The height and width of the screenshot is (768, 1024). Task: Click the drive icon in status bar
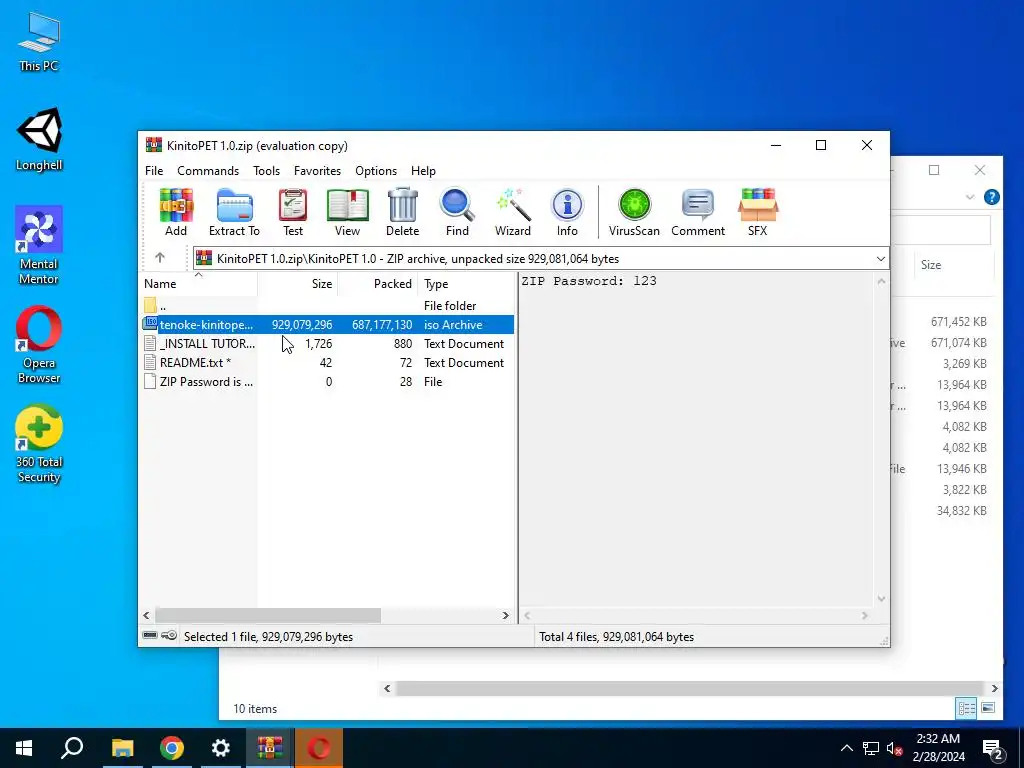point(150,635)
